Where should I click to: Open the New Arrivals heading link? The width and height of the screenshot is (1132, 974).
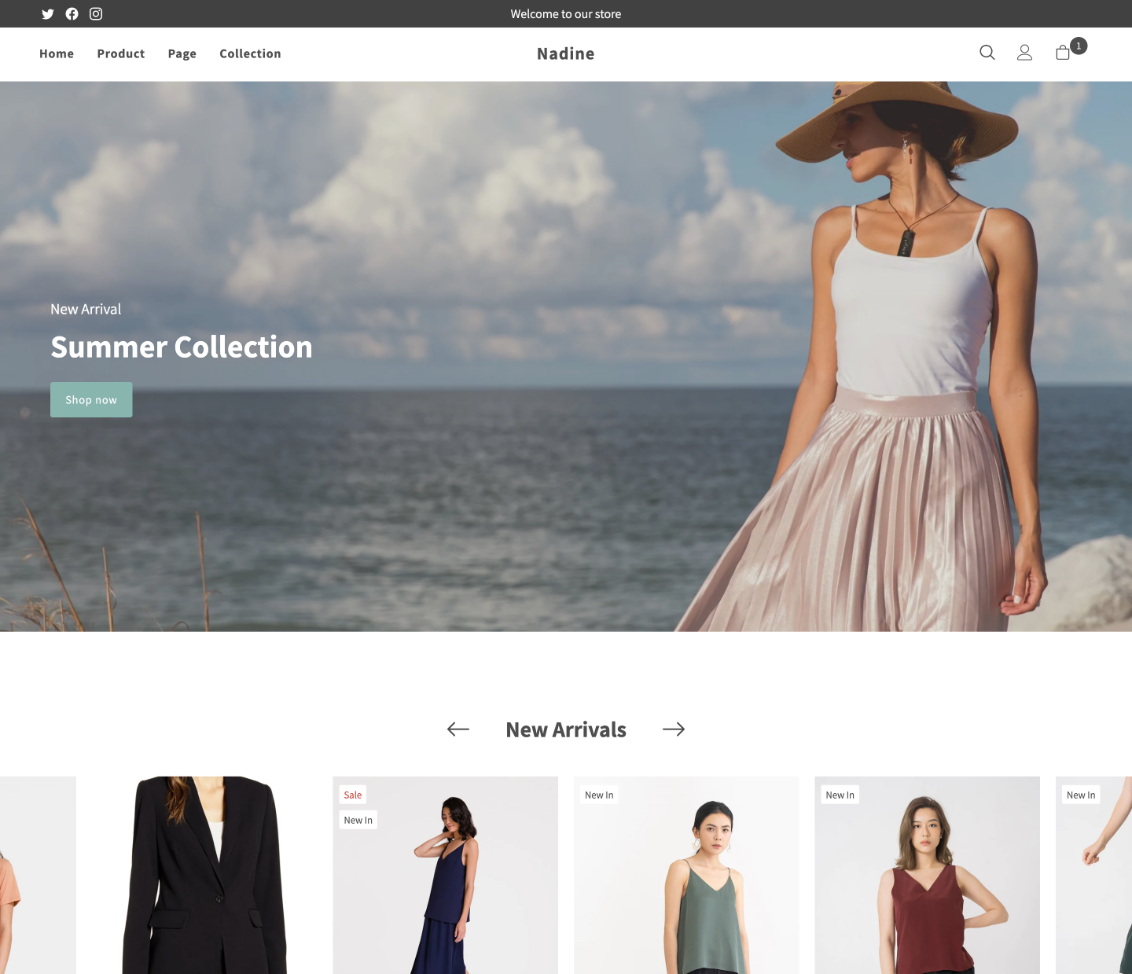(566, 730)
